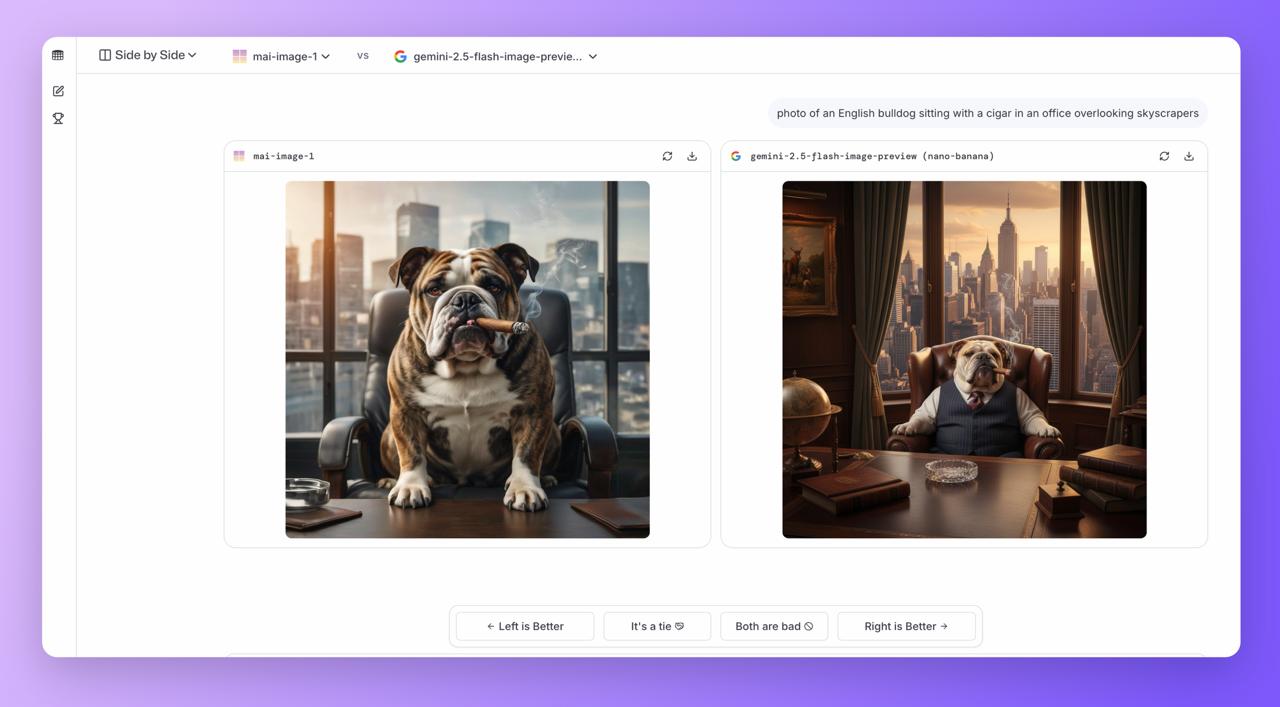
Task: Download the gemini nano-banana image
Action: tap(1189, 156)
